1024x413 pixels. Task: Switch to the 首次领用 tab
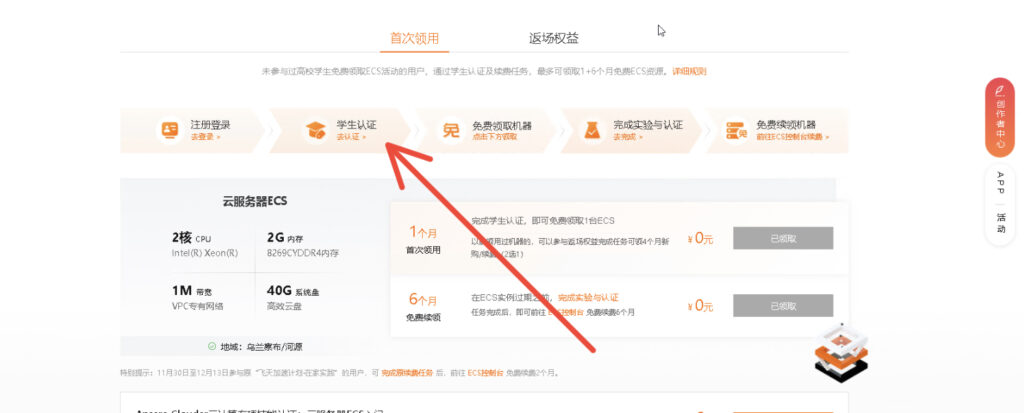(414, 38)
